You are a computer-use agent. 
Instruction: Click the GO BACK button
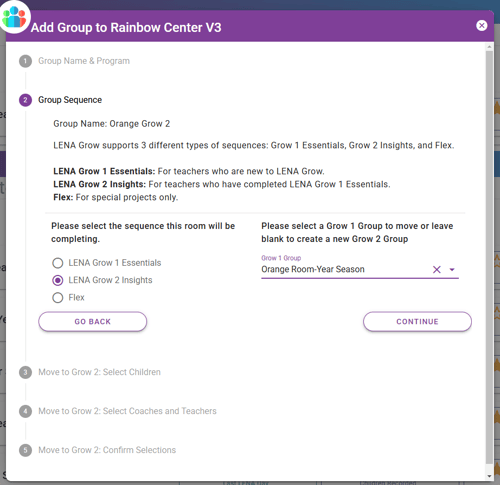pyautogui.click(x=93, y=322)
